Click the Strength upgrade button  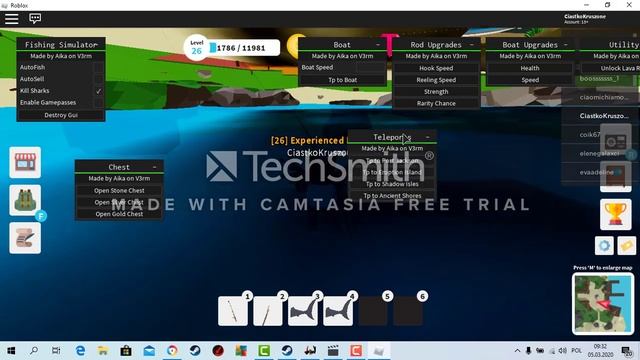pos(436,92)
